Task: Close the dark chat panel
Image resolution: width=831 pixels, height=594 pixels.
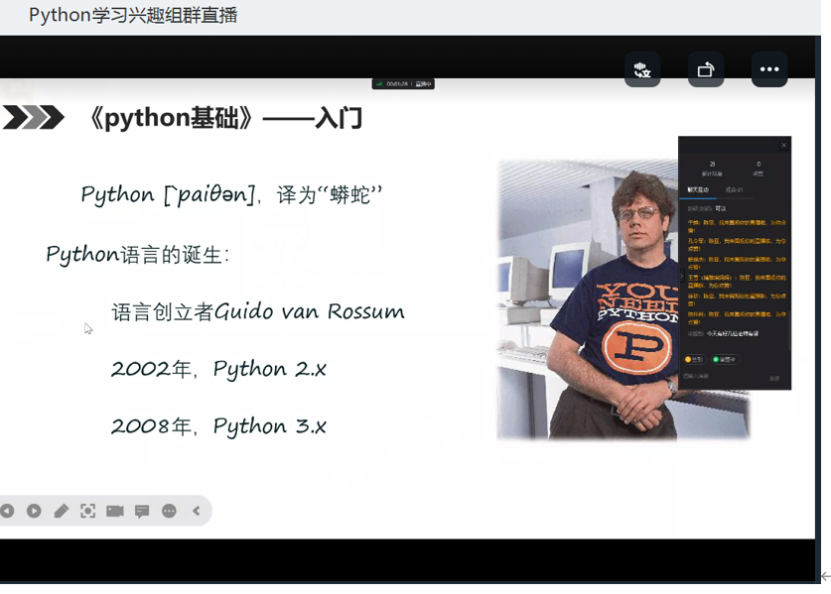Action: [x=784, y=146]
